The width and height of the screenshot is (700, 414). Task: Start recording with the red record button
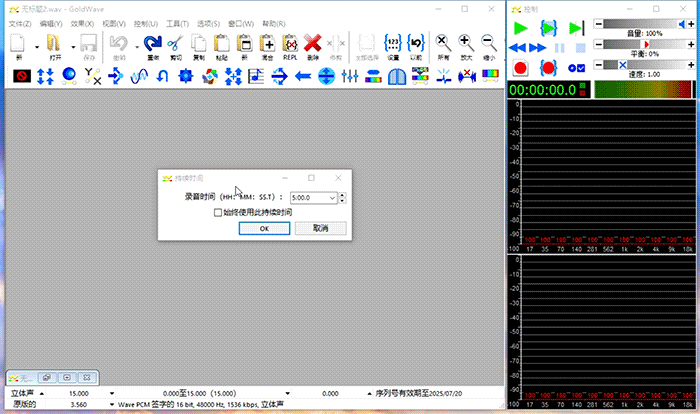tap(520, 67)
